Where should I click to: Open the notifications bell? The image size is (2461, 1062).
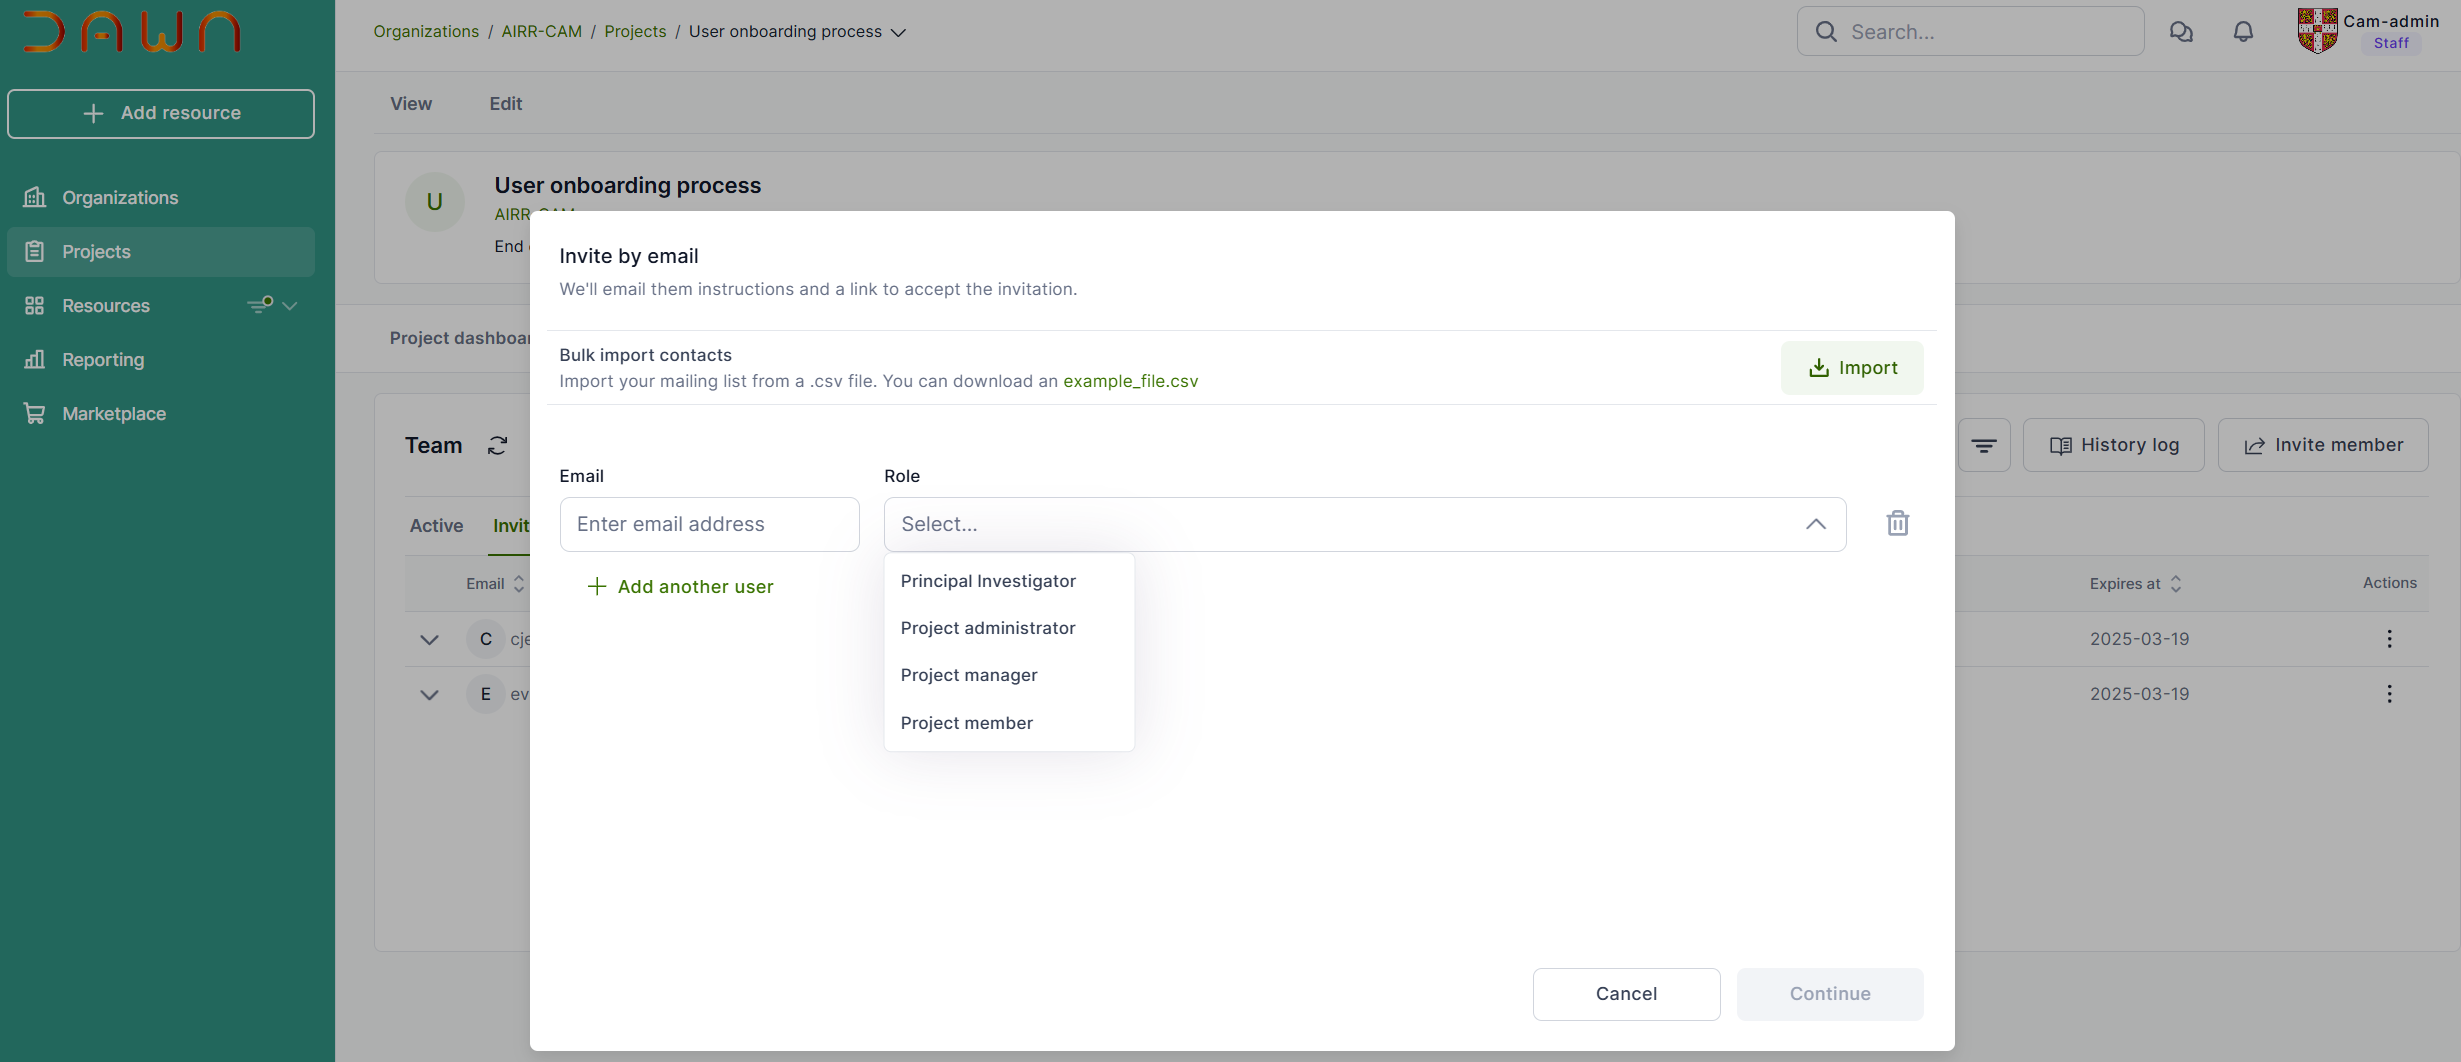tap(2243, 32)
